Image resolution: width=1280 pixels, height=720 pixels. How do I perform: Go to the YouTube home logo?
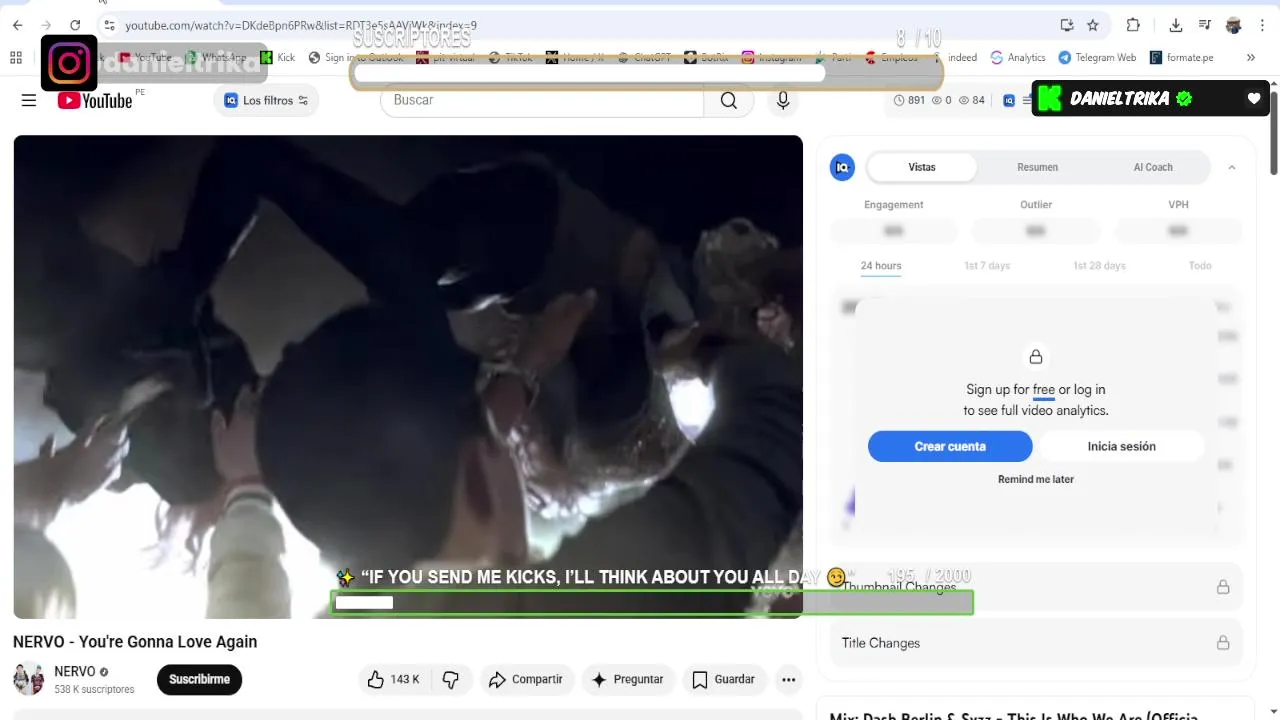[x=95, y=100]
